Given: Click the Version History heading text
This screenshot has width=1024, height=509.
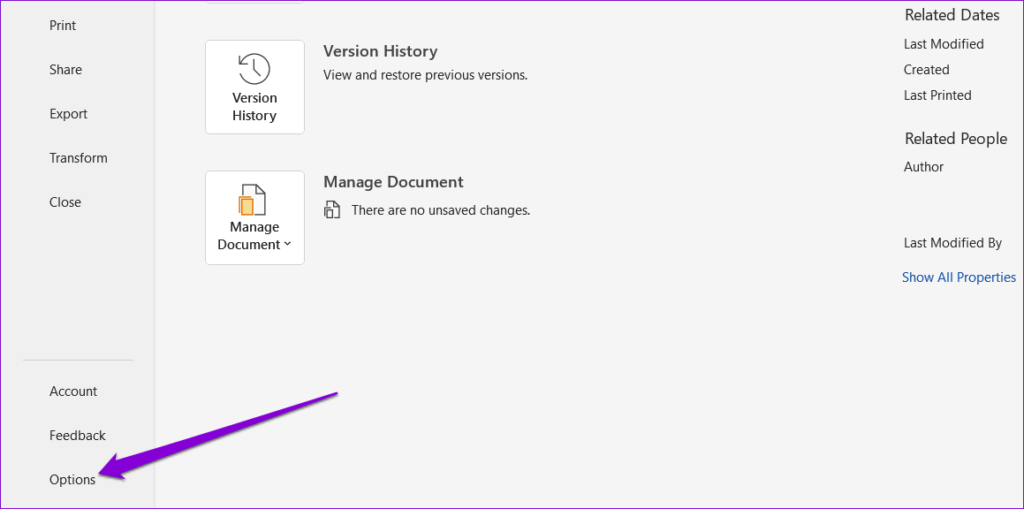Looking at the screenshot, I should pyautogui.click(x=380, y=51).
